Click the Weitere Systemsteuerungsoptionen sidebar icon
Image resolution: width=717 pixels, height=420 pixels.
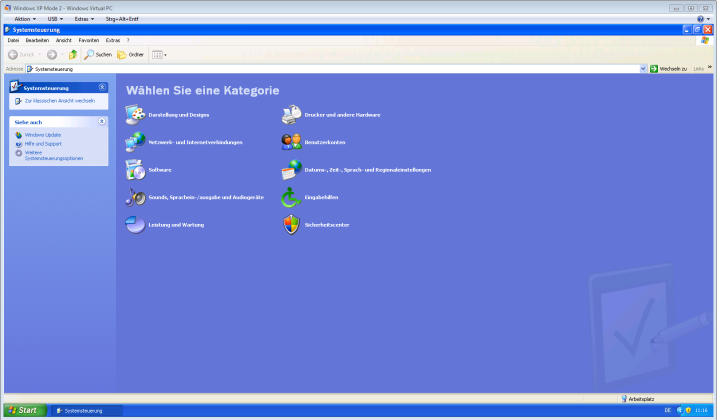point(19,153)
